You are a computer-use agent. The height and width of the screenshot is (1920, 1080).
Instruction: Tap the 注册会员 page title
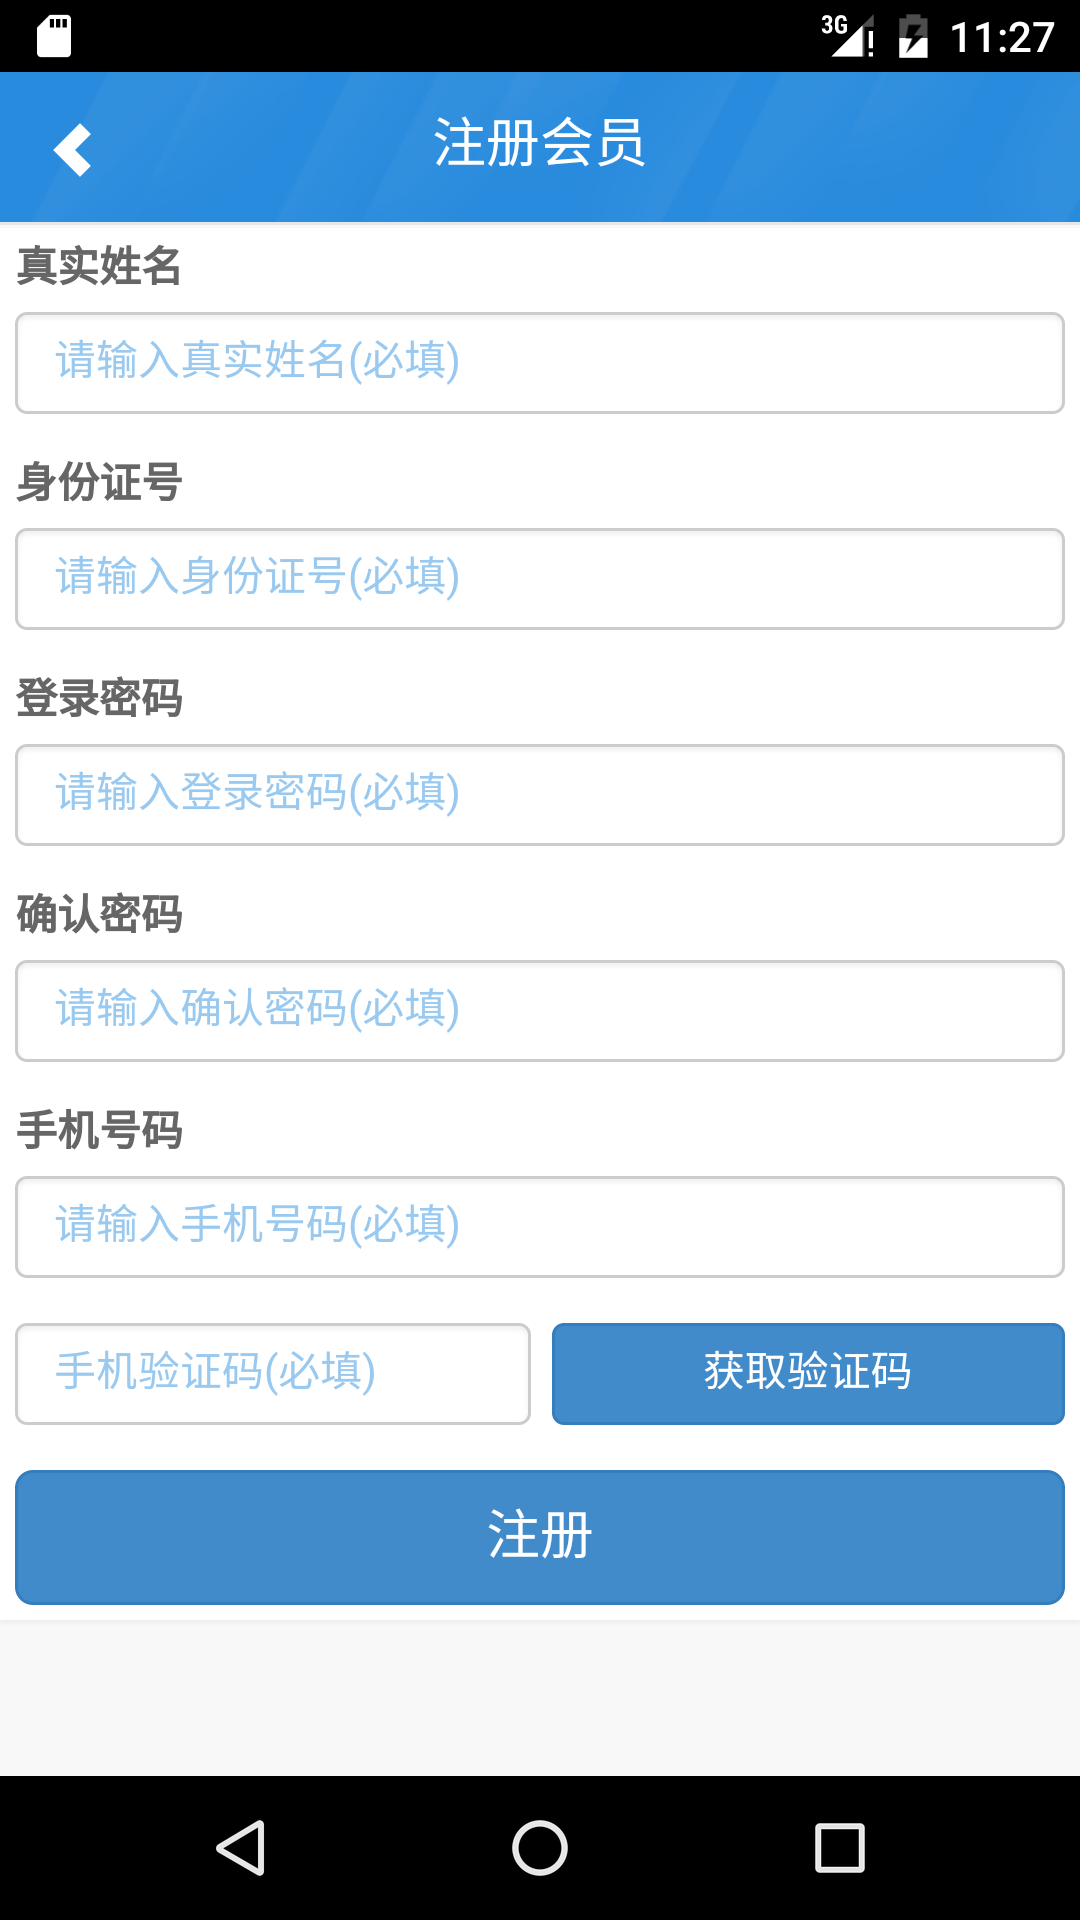540,143
